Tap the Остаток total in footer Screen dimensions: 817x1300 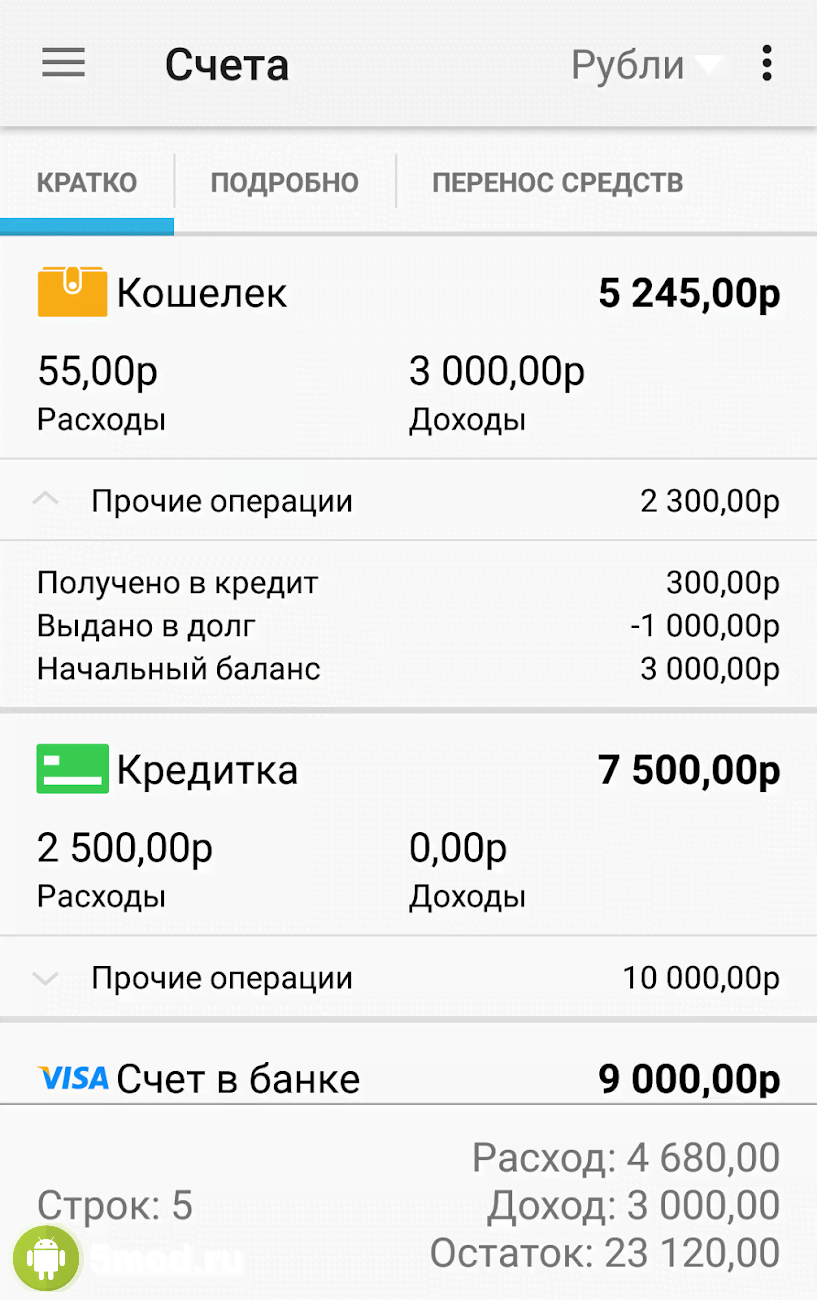(604, 1252)
